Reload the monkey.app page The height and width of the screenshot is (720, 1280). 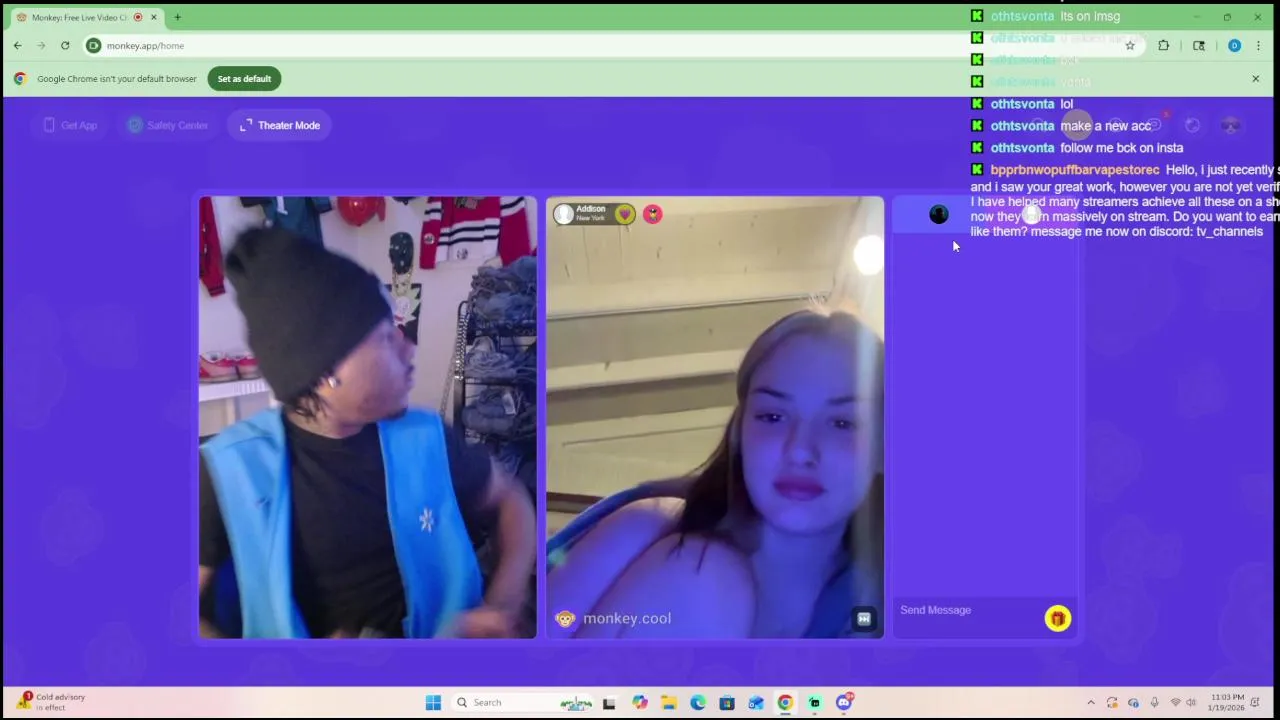click(65, 45)
